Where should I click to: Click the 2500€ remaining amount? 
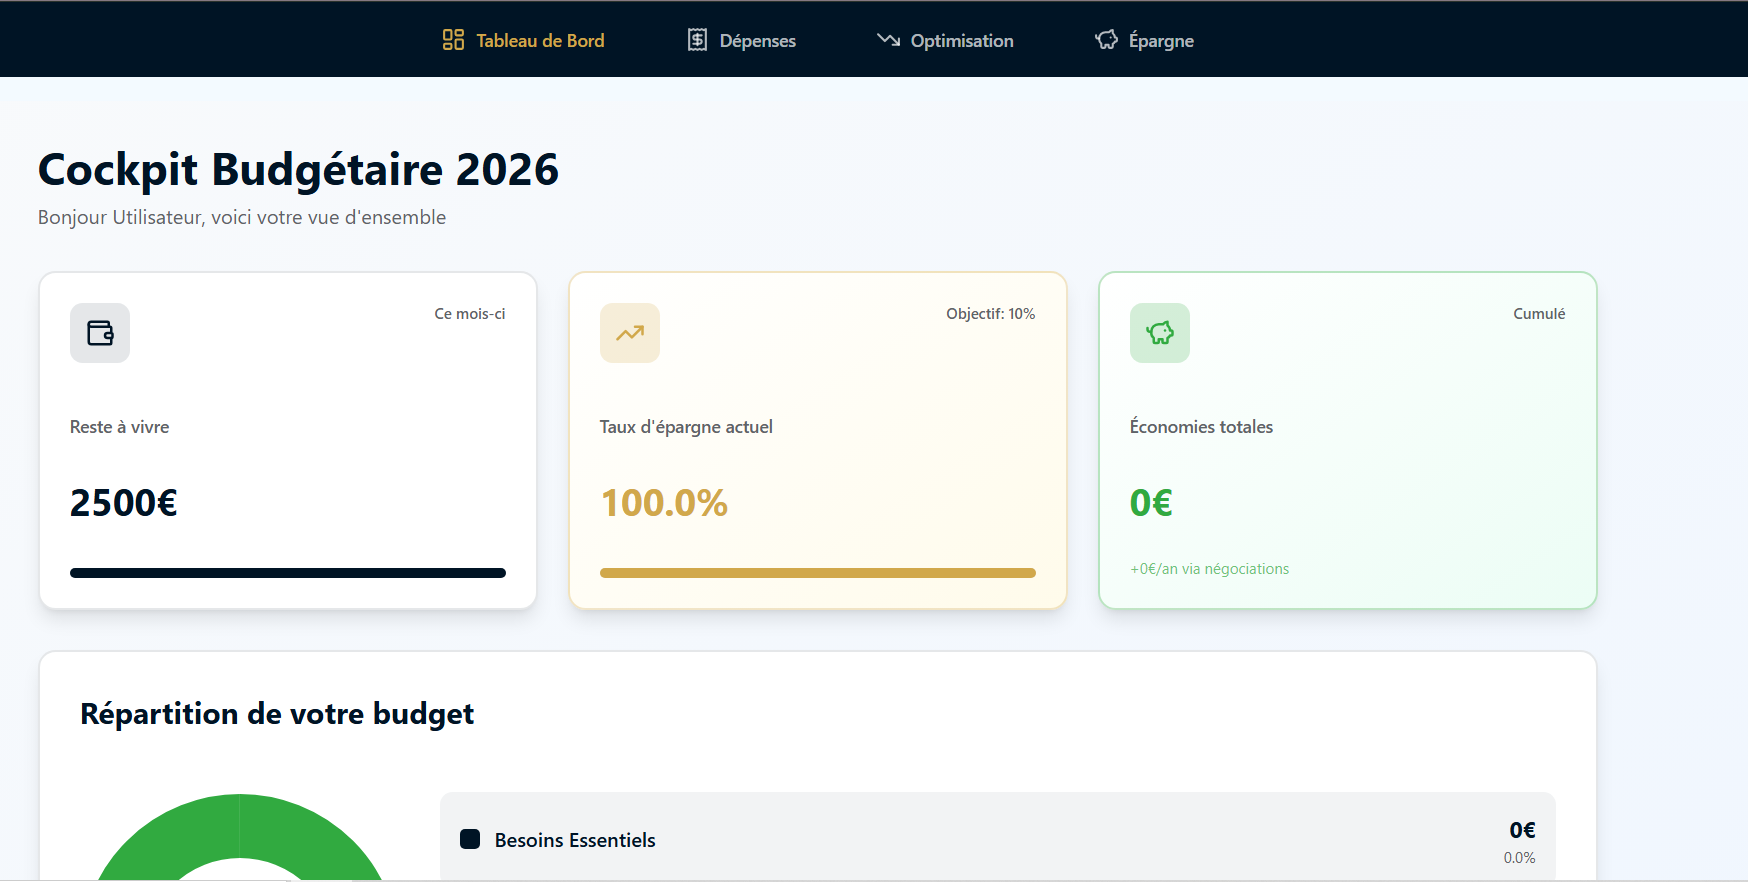(124, 503)
